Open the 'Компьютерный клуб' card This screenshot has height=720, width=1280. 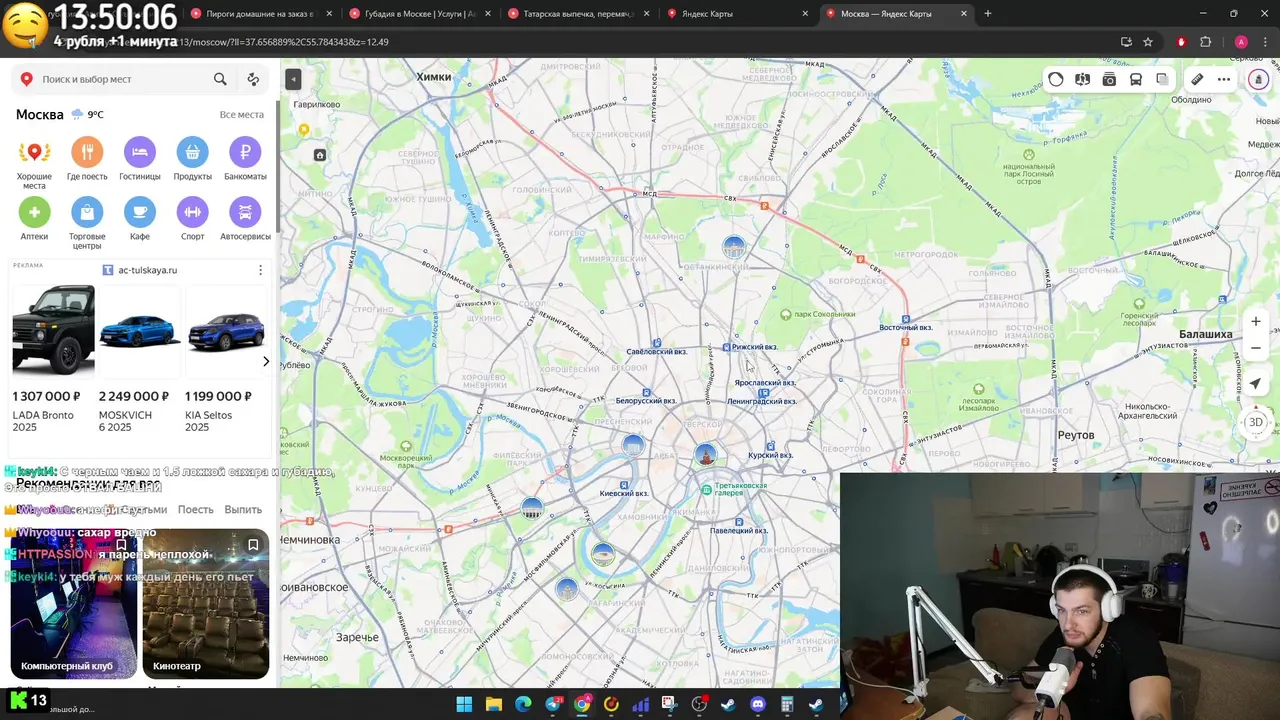pyautogui.click(x=74, y=605)
